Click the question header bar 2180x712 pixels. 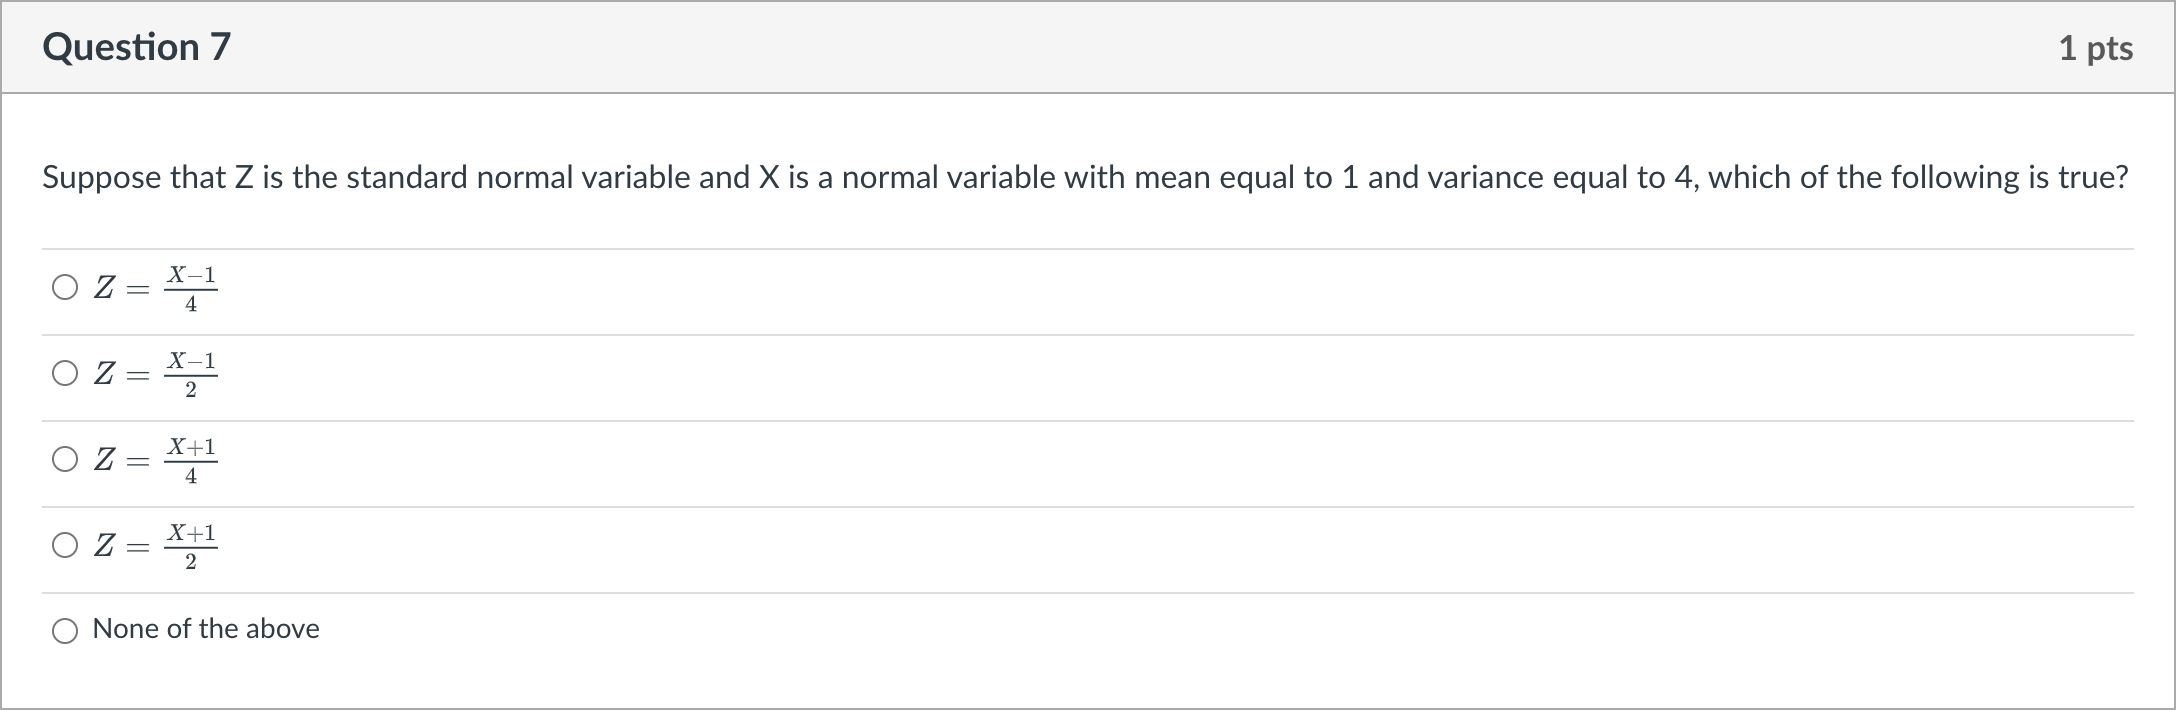tap(1090, 46)
